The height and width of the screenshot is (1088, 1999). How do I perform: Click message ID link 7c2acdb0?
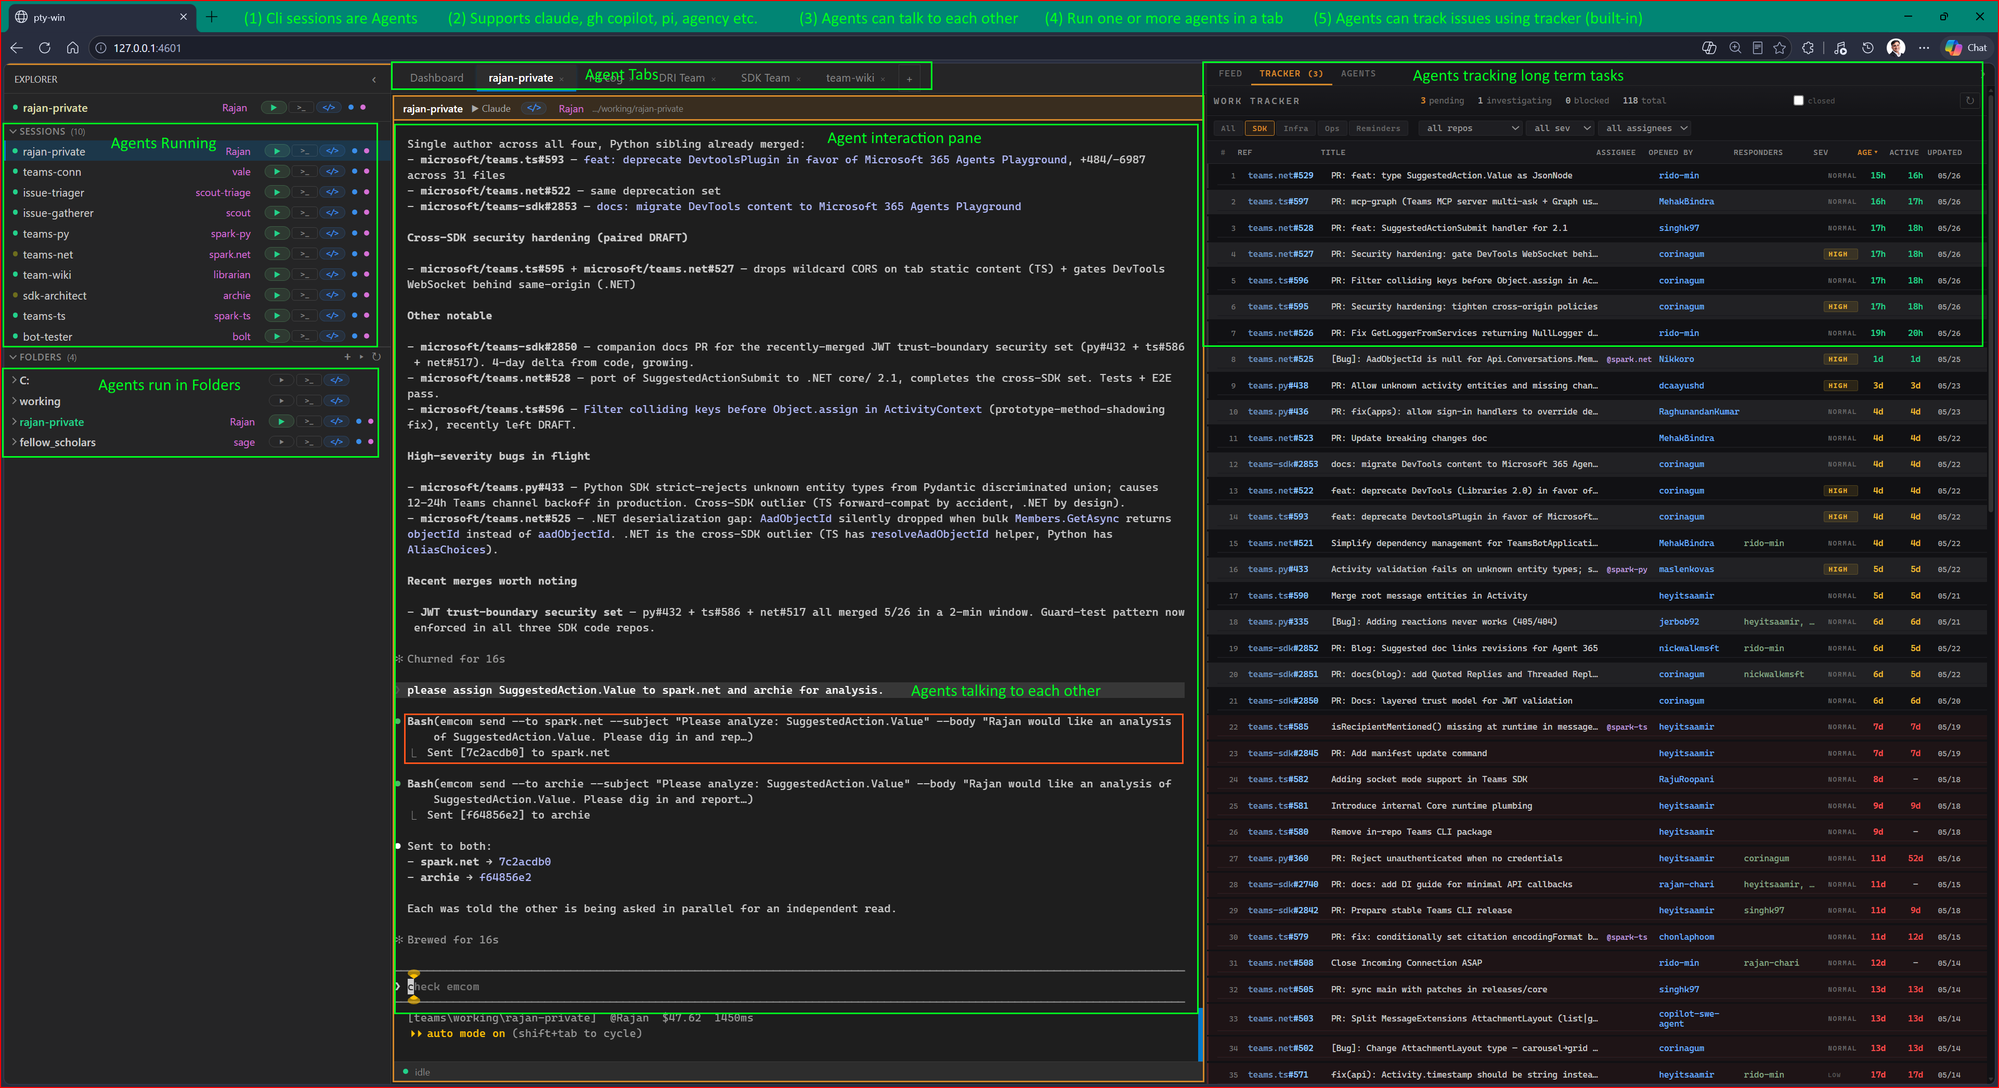coord(524,861)
